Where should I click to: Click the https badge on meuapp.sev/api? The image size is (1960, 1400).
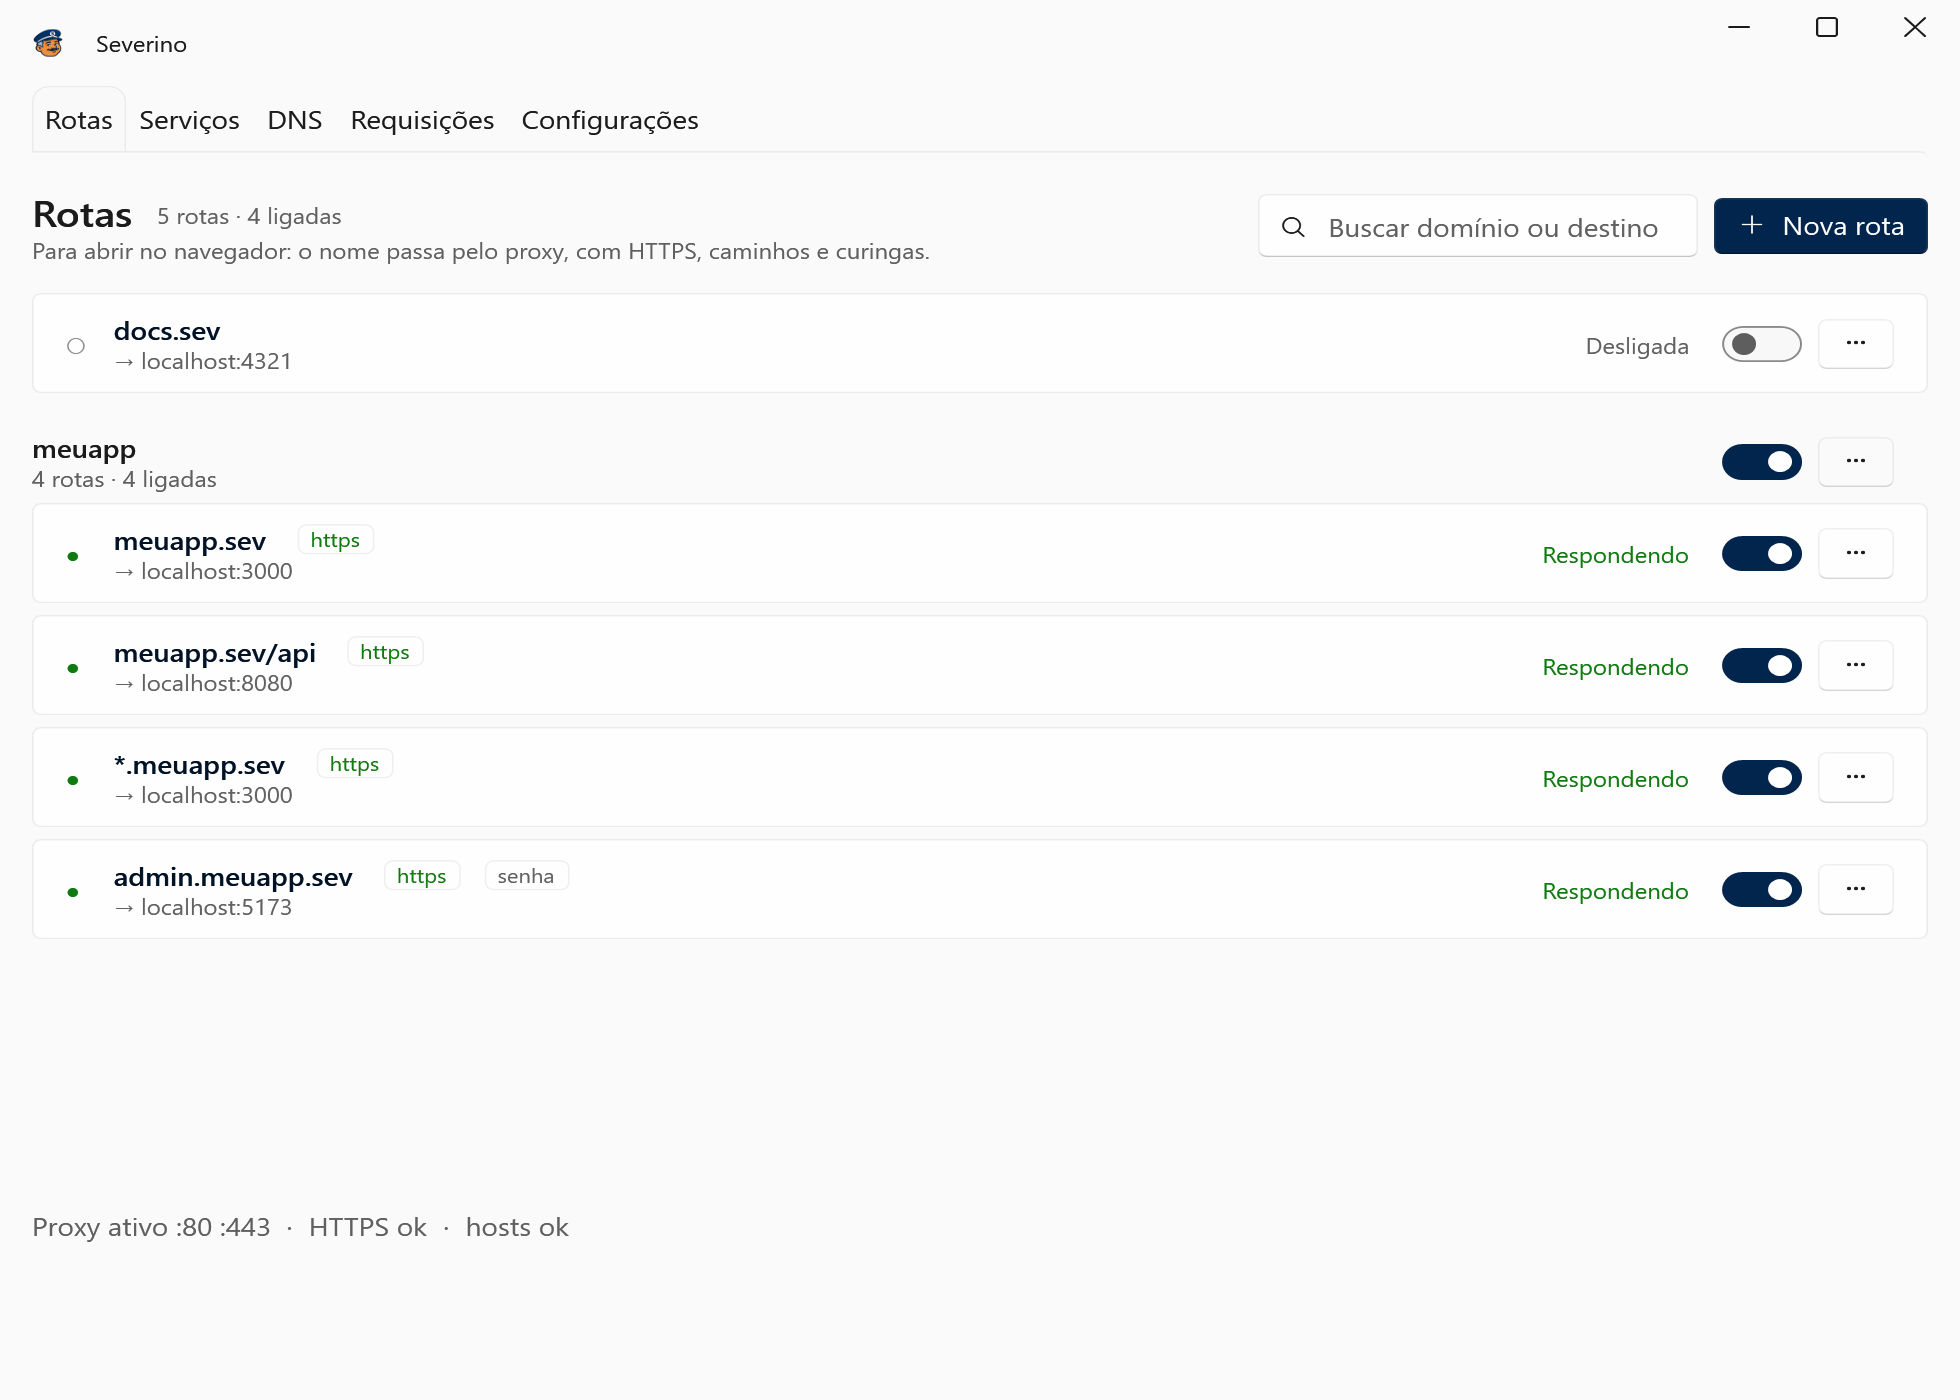click(x=385, y=652)
